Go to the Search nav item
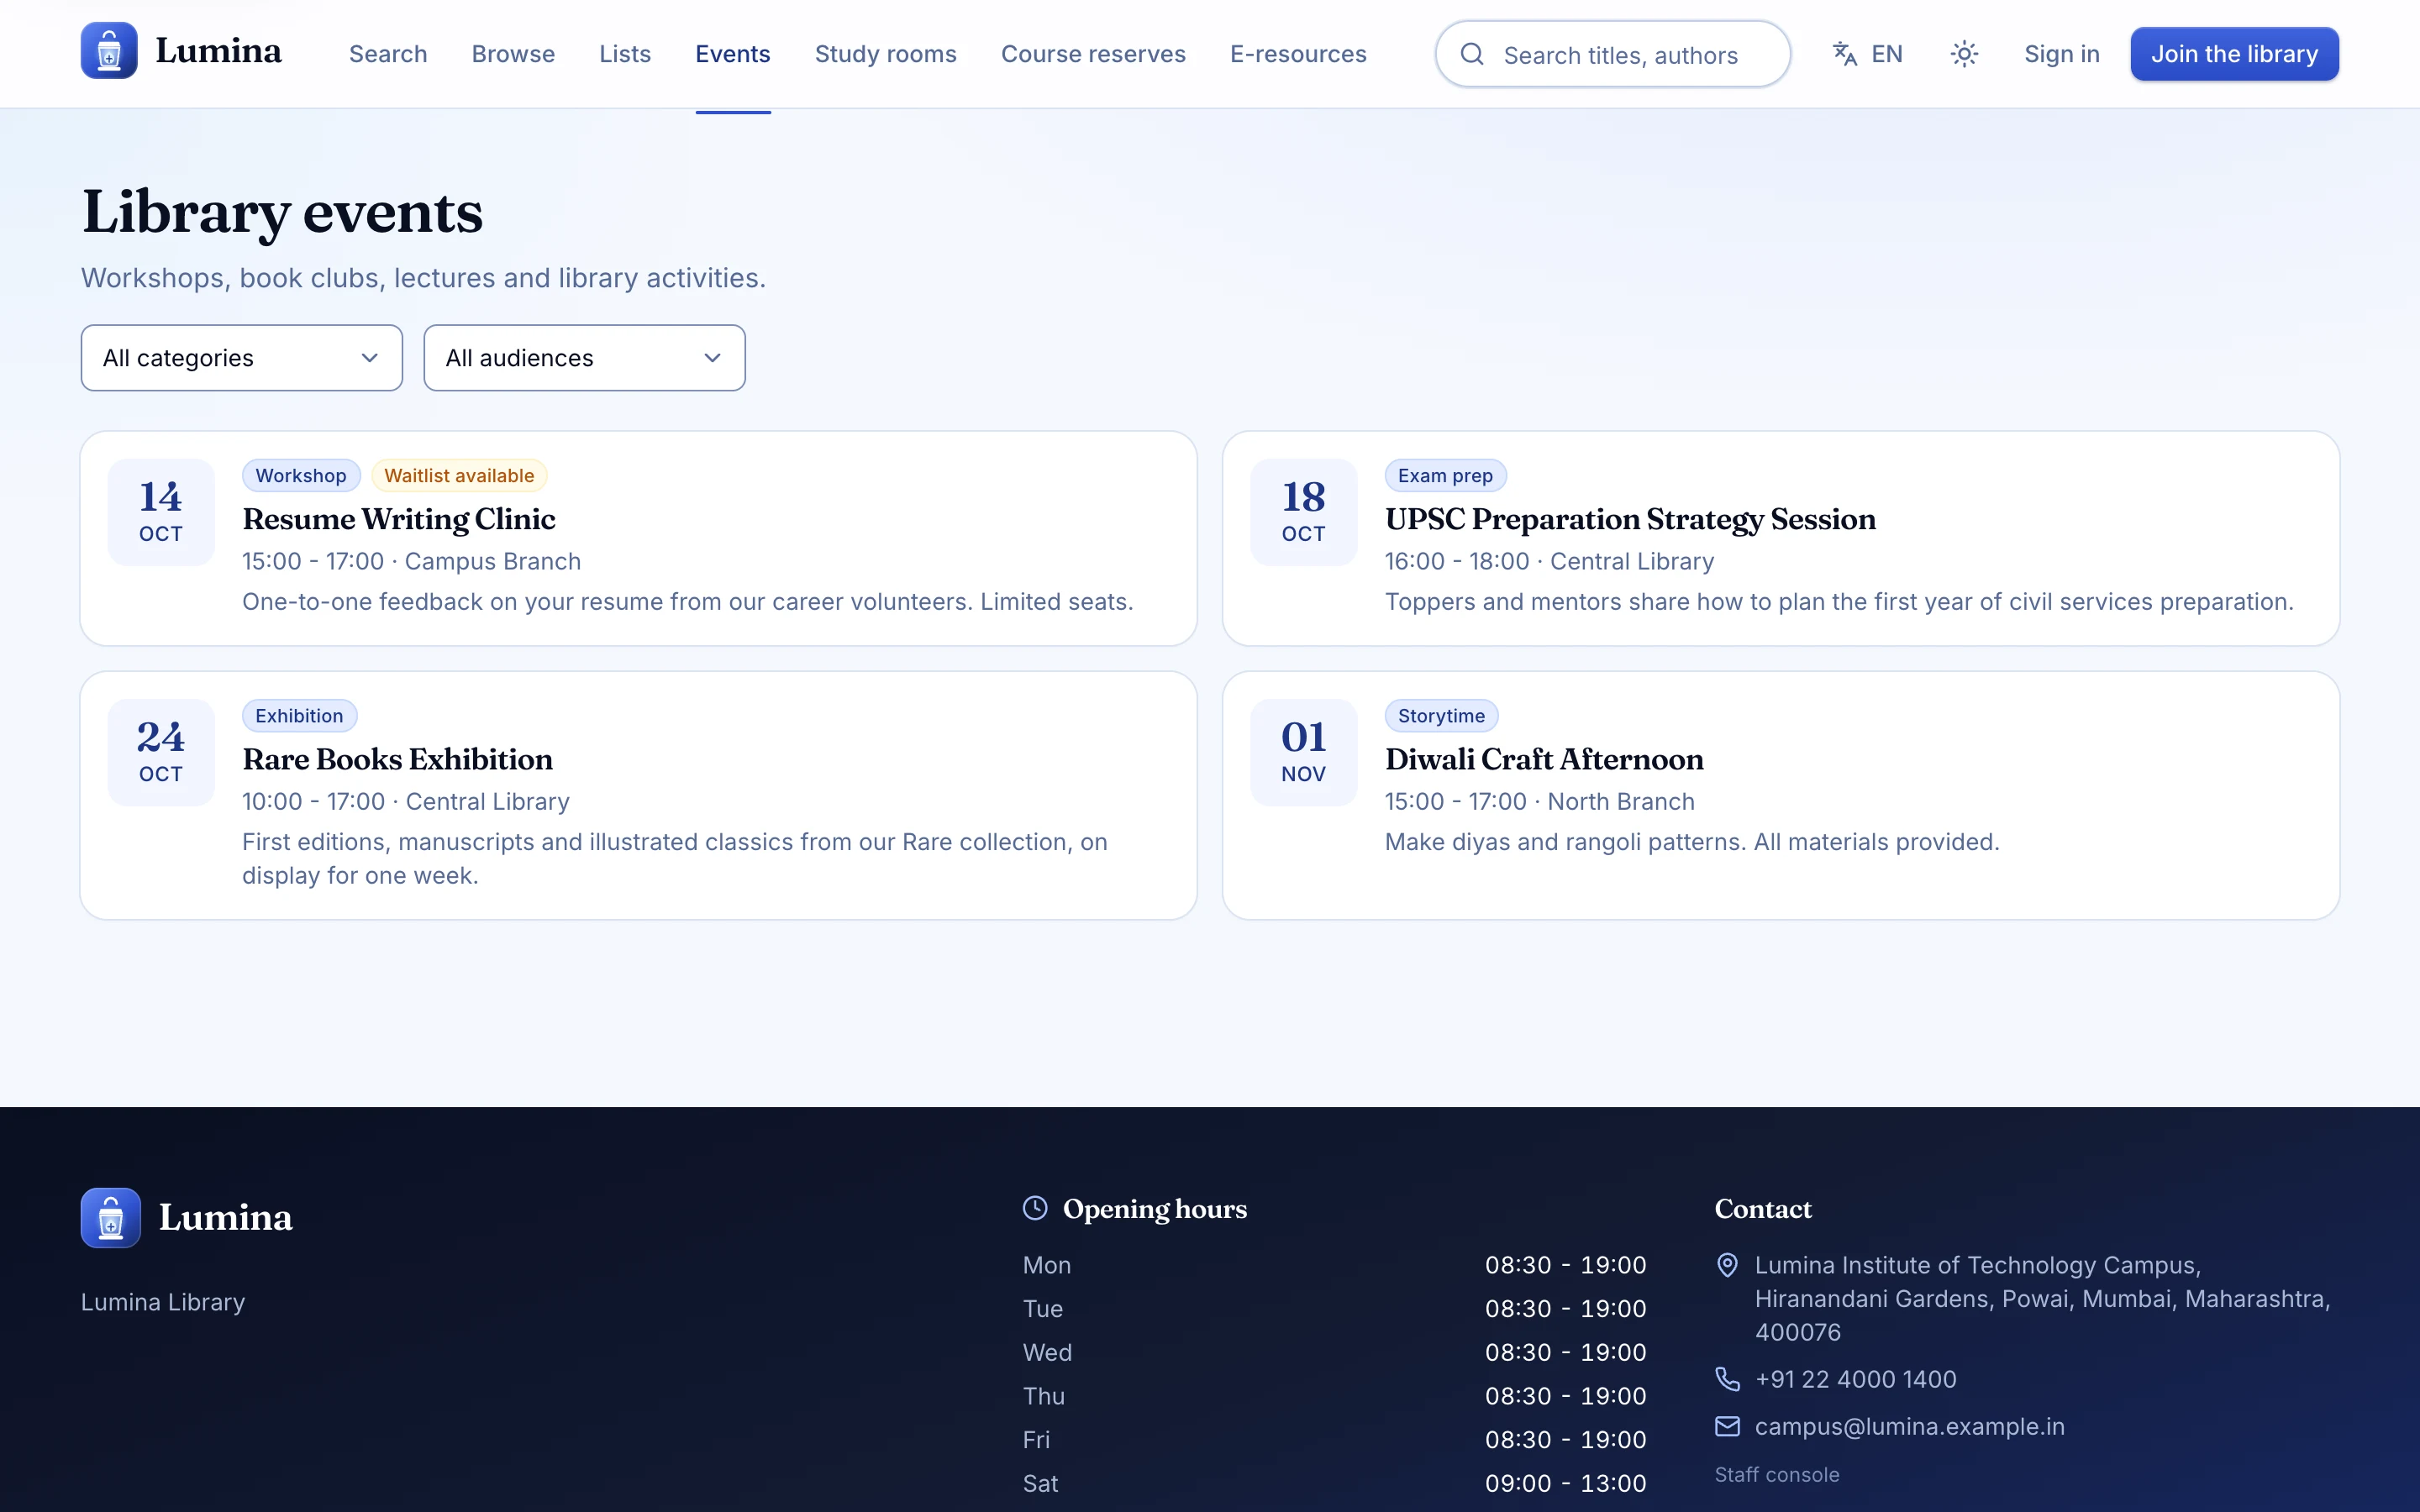Image resolution: width=2420 pixels, height=1512 pixels. coord(388,54)
